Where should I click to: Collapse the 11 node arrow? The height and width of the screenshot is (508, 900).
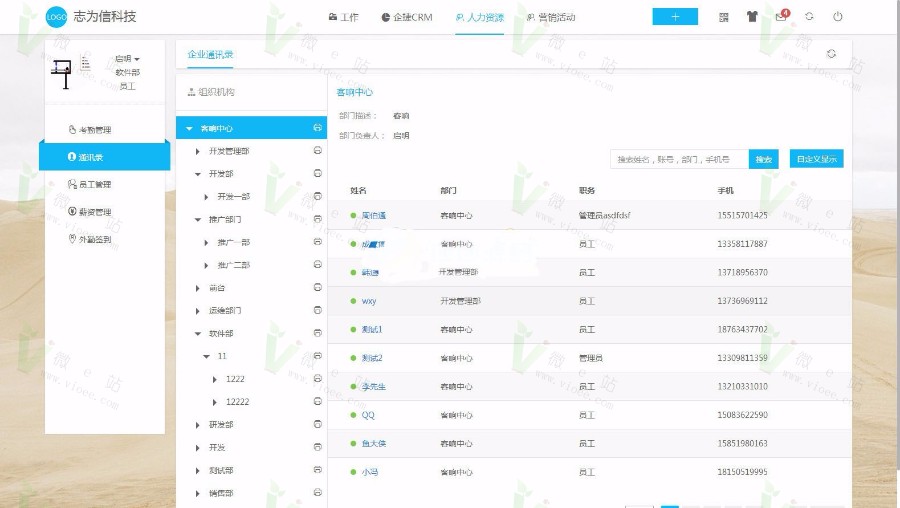click(207, 356)
